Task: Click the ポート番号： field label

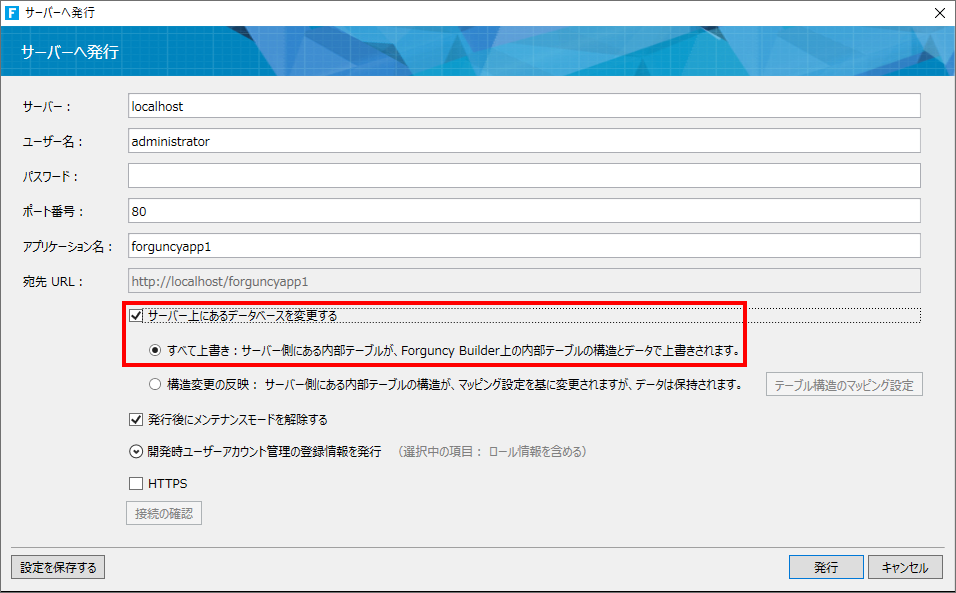Action: pos(53,211)
